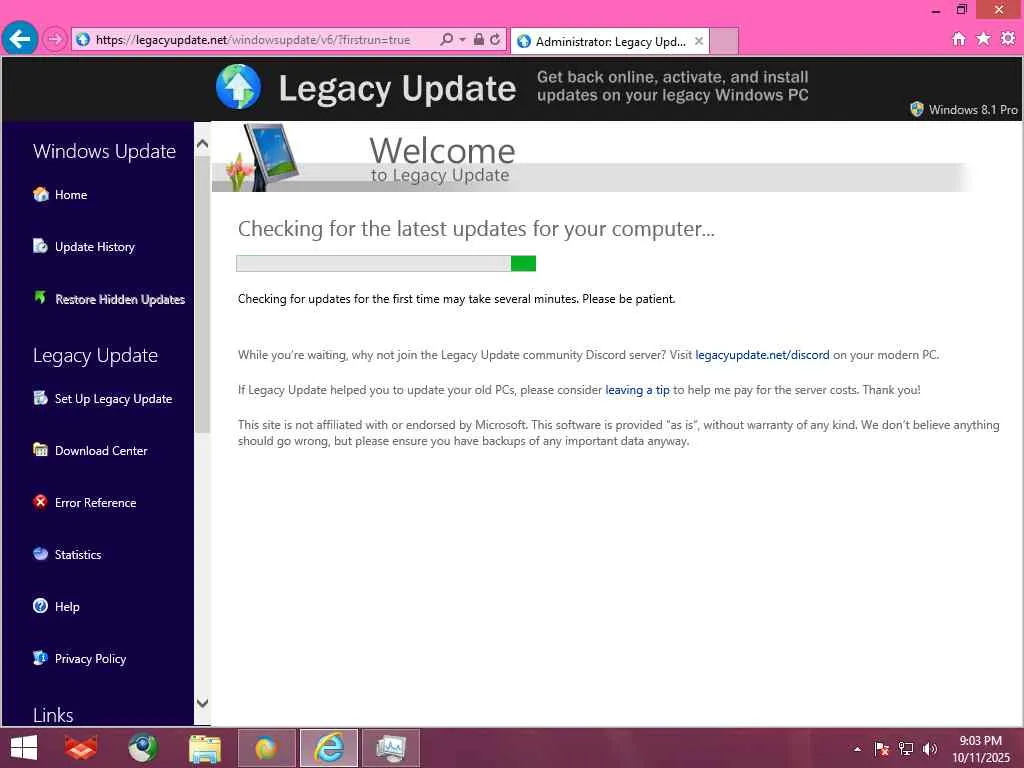Screen dimensions: 1024x768
Task: Click the Legacy Update globe logo
Action: tap(238, 86)
